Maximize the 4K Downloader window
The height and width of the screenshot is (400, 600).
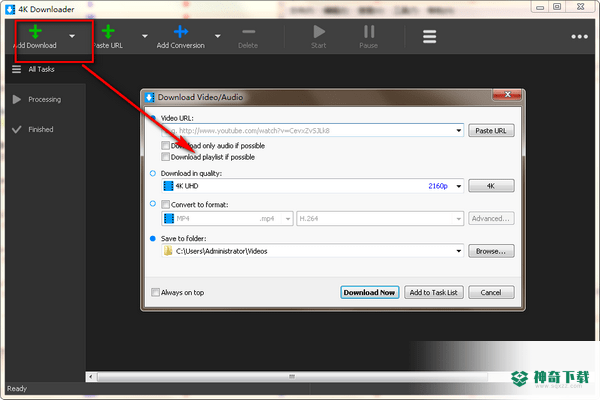click(x=558, y=7)
